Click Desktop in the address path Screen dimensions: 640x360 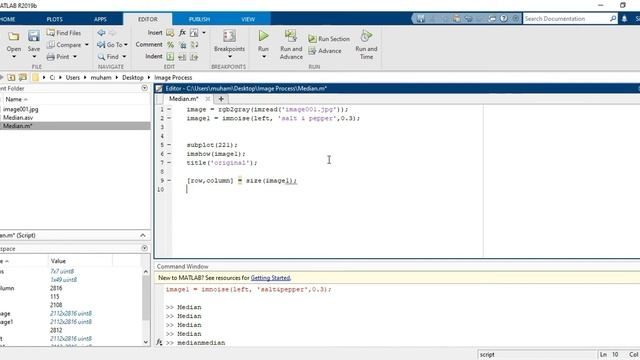click(x=133, y=78)
